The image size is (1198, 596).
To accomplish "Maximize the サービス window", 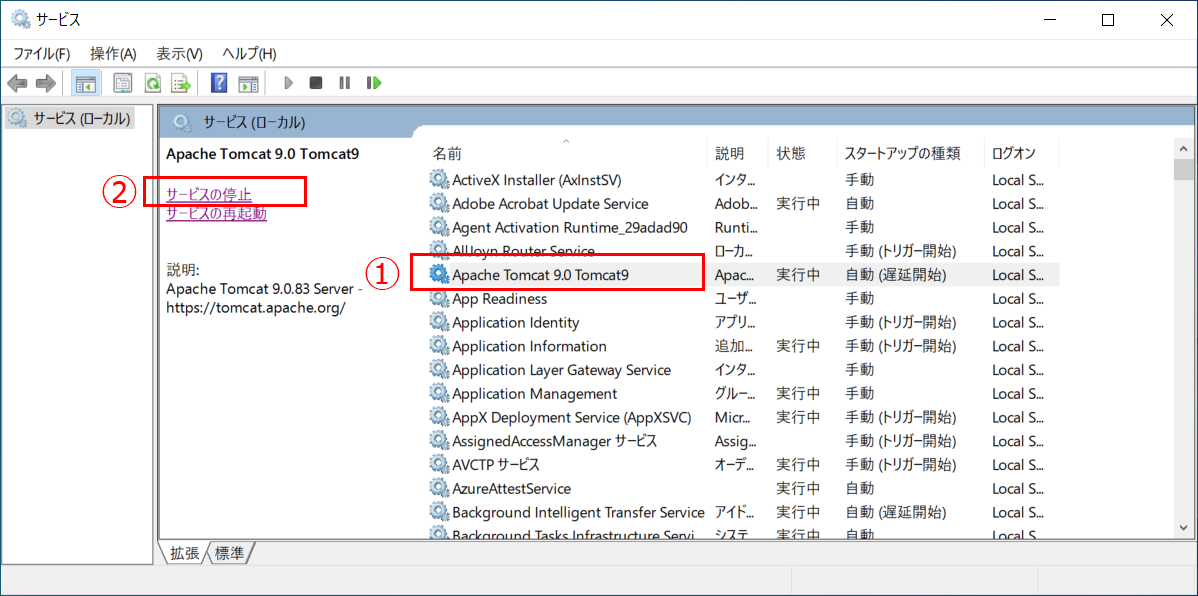I will click(1107, 21).
